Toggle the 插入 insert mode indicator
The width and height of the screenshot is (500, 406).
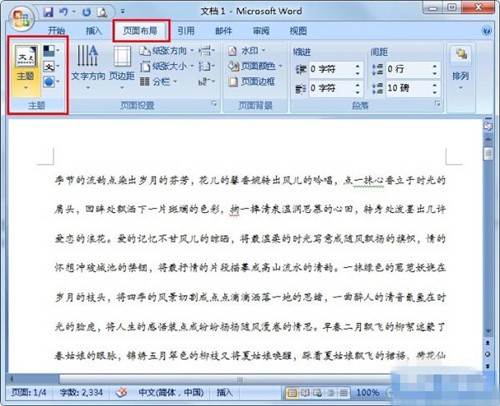tap(224, 392)
